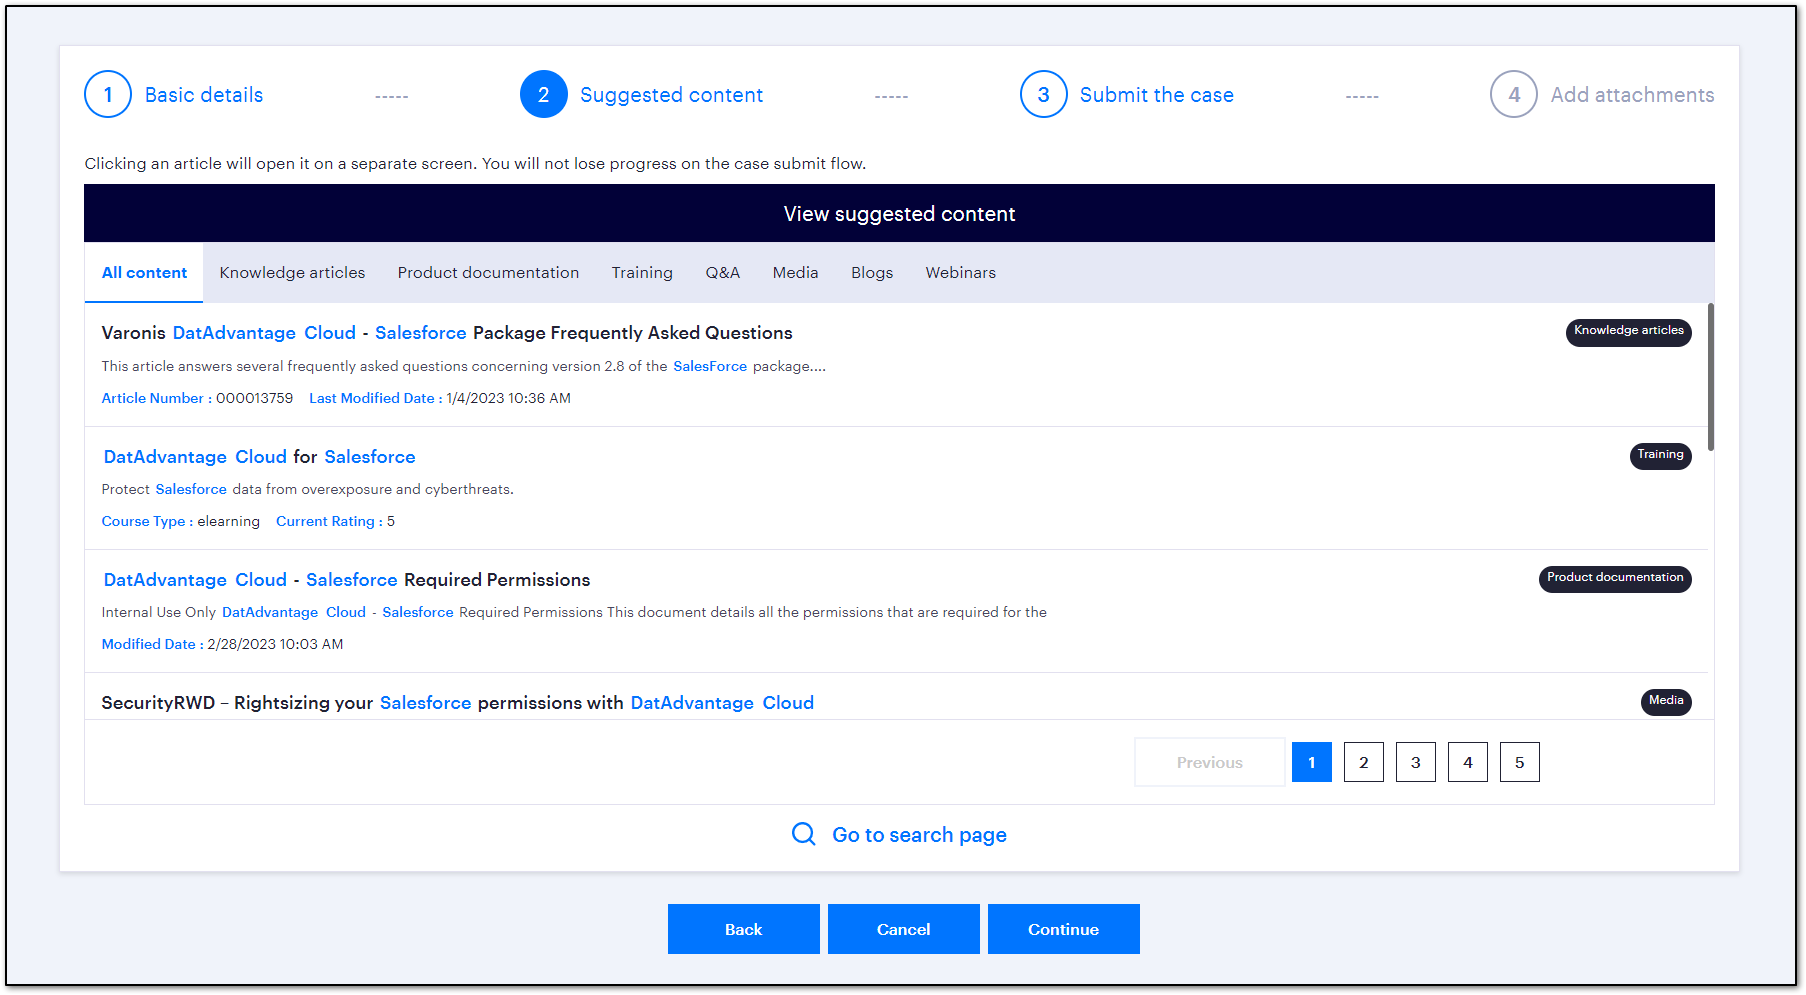
Task: Go to results page 5
Action: coord(1520,762)
